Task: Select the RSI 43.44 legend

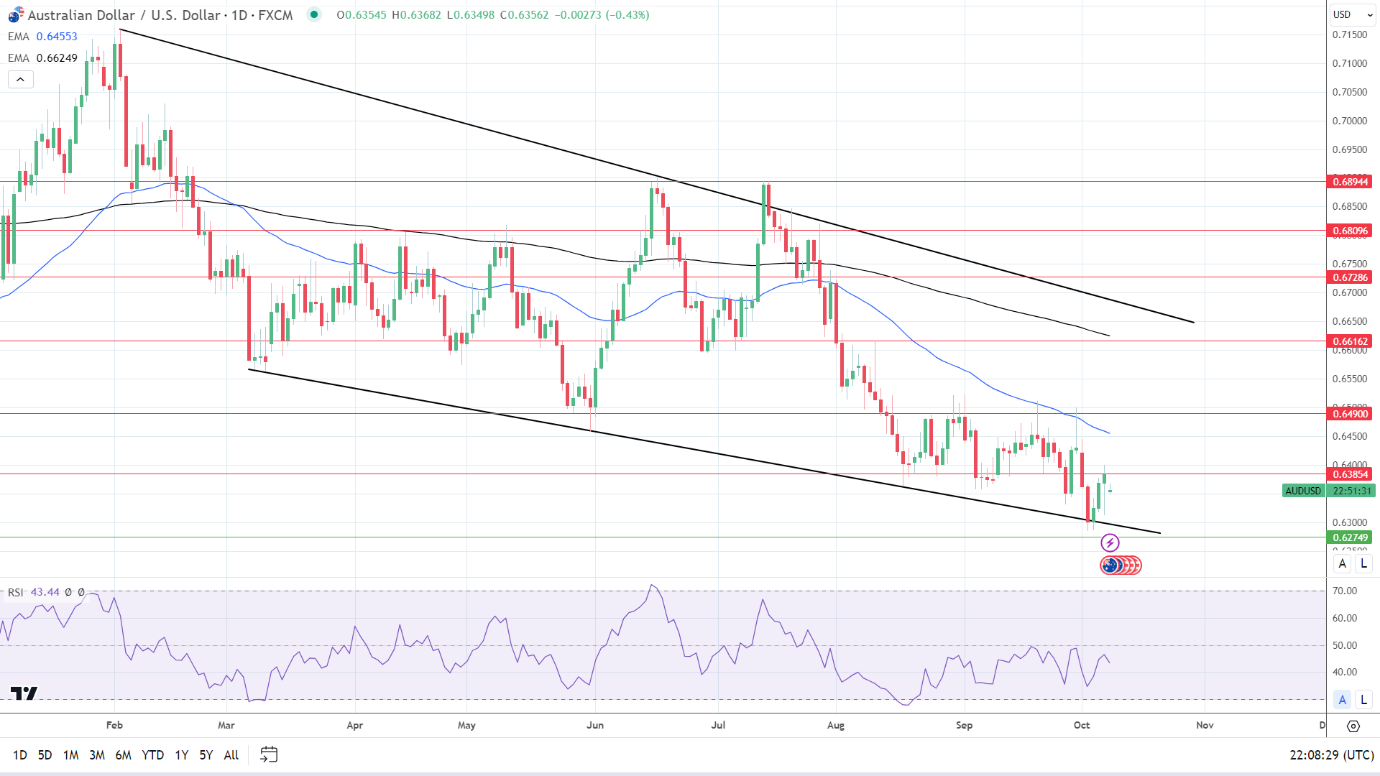Action: (x=33, y=592)
